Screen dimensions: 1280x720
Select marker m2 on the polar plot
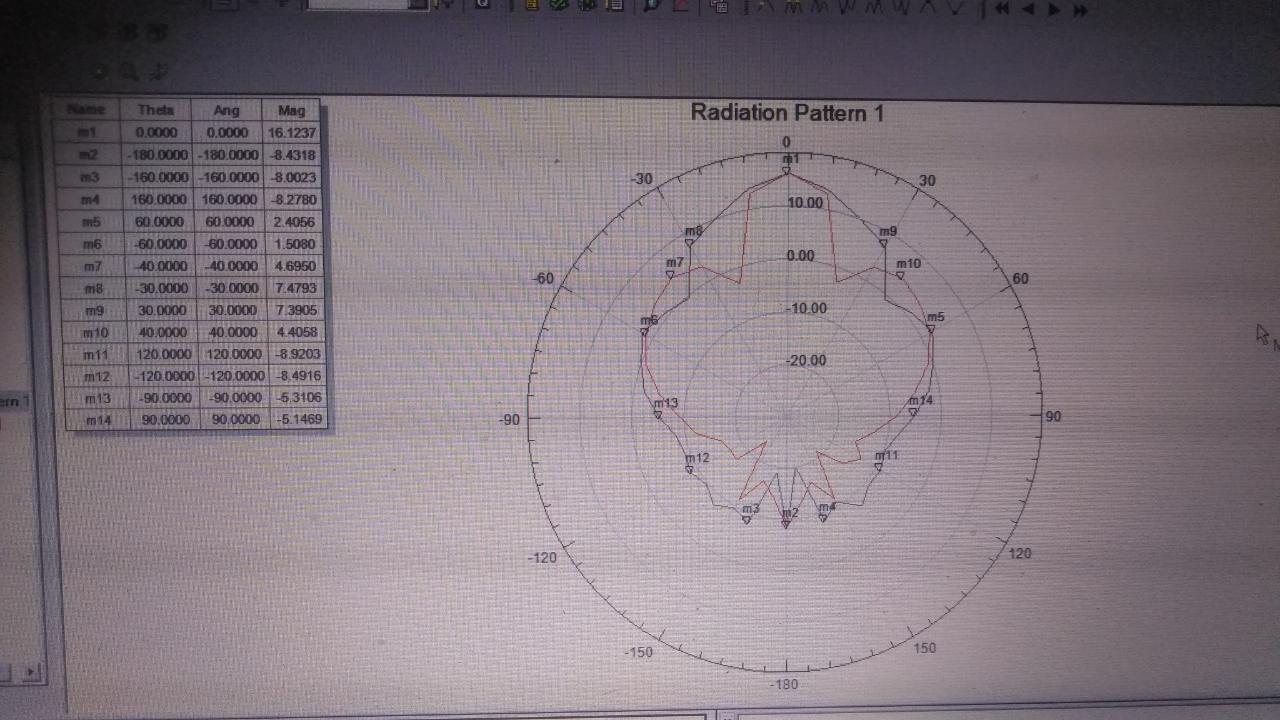pyautogui.click(x=788, y=517)
